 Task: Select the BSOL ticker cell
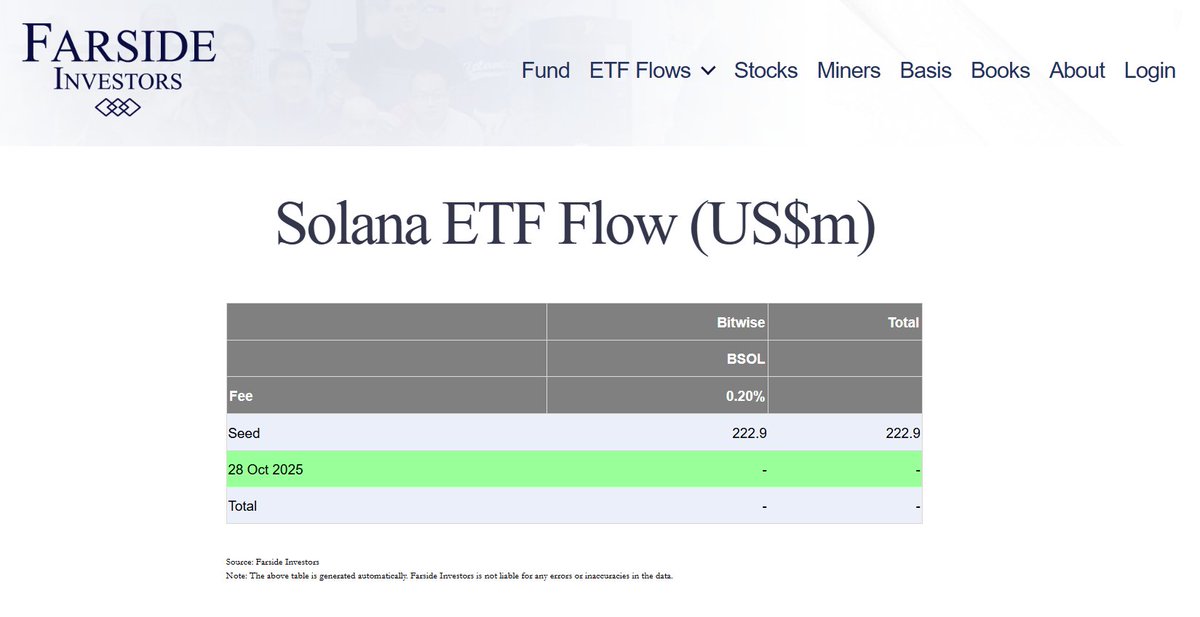[746, 359]
